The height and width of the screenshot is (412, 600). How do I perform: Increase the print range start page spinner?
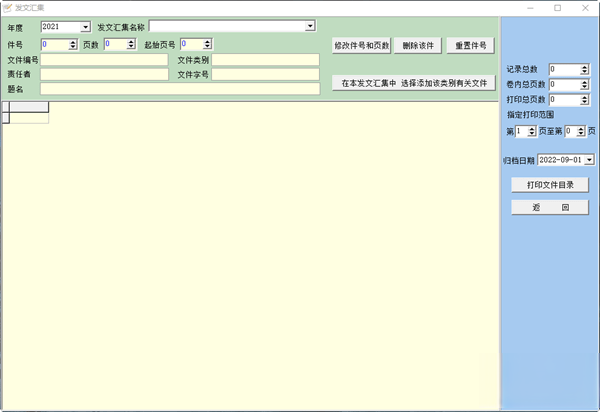[532, 129]
